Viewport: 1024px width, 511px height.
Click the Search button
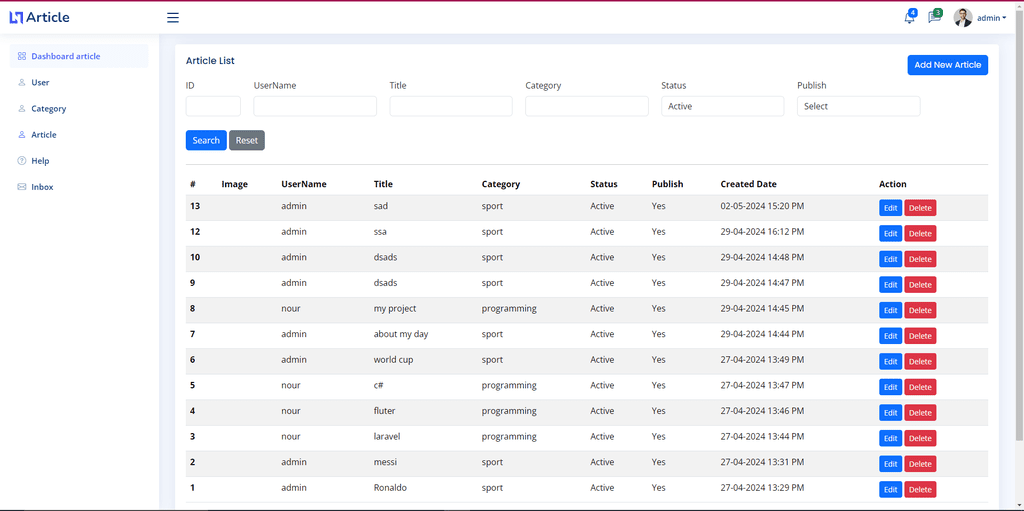click(x=206, y=140)
